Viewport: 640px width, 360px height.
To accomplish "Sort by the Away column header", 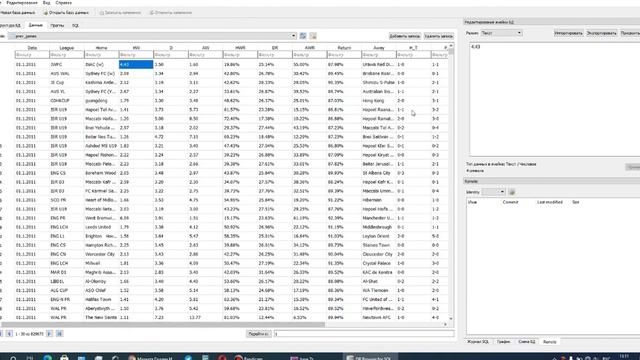I will point(379,48).
